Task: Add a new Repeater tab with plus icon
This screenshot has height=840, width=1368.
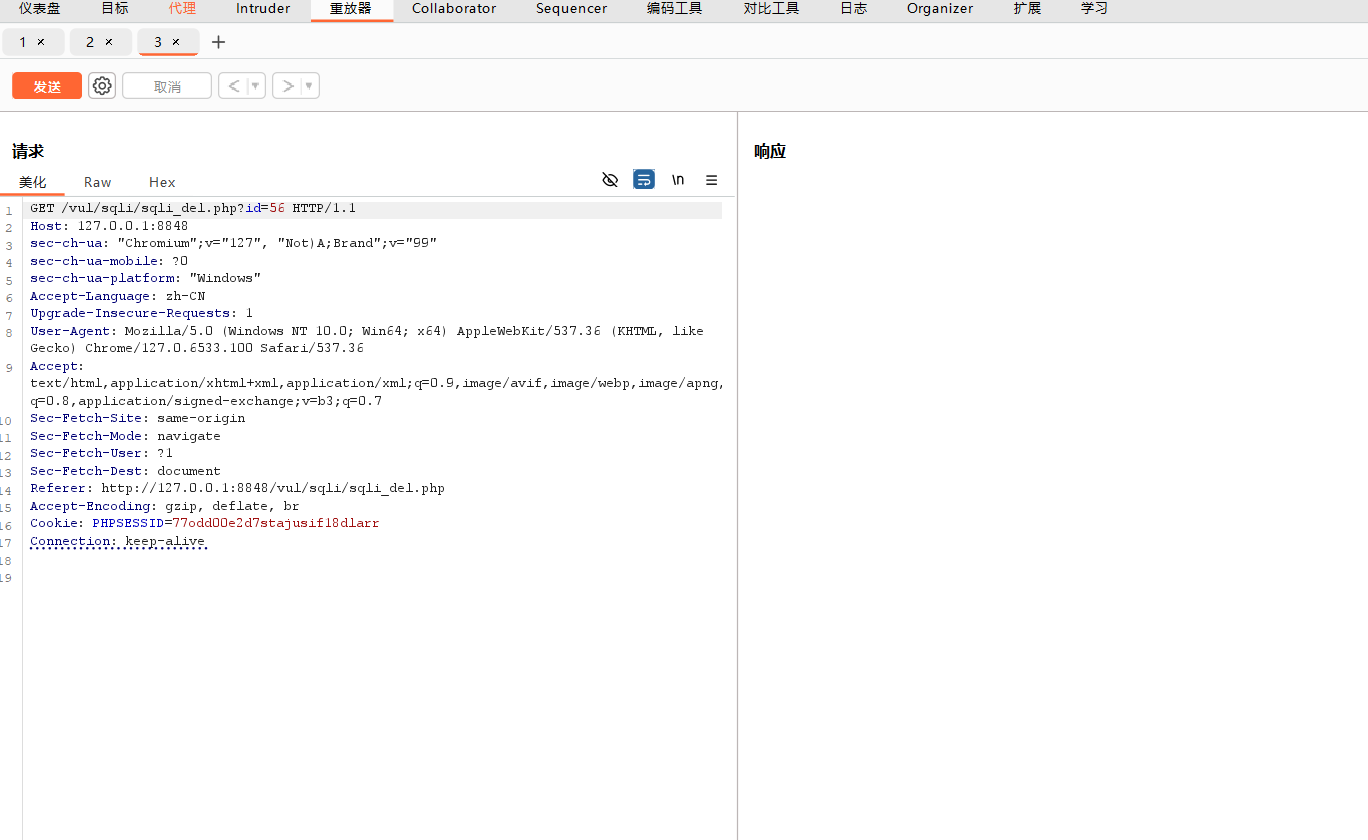Action: click(219, 42)
